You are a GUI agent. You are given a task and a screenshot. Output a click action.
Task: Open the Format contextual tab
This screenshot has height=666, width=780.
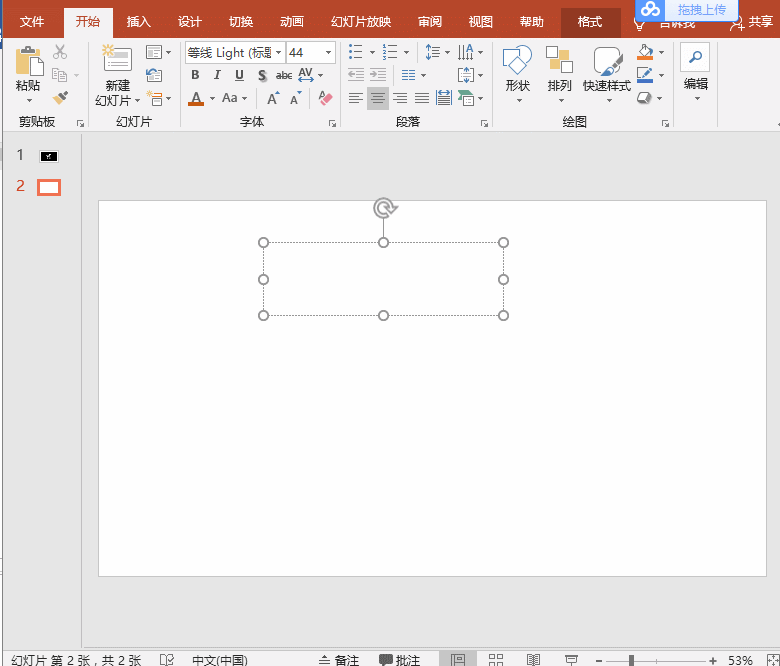coord(590,22)
